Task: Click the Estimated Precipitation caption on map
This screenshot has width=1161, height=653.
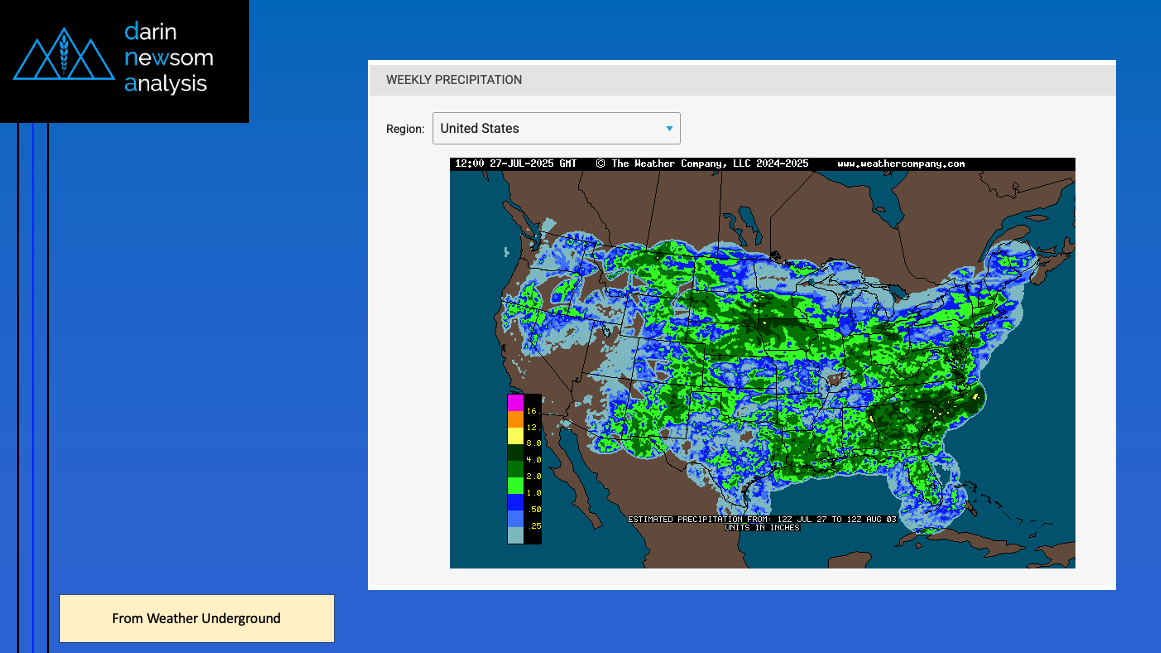Action: coord(762,520)
